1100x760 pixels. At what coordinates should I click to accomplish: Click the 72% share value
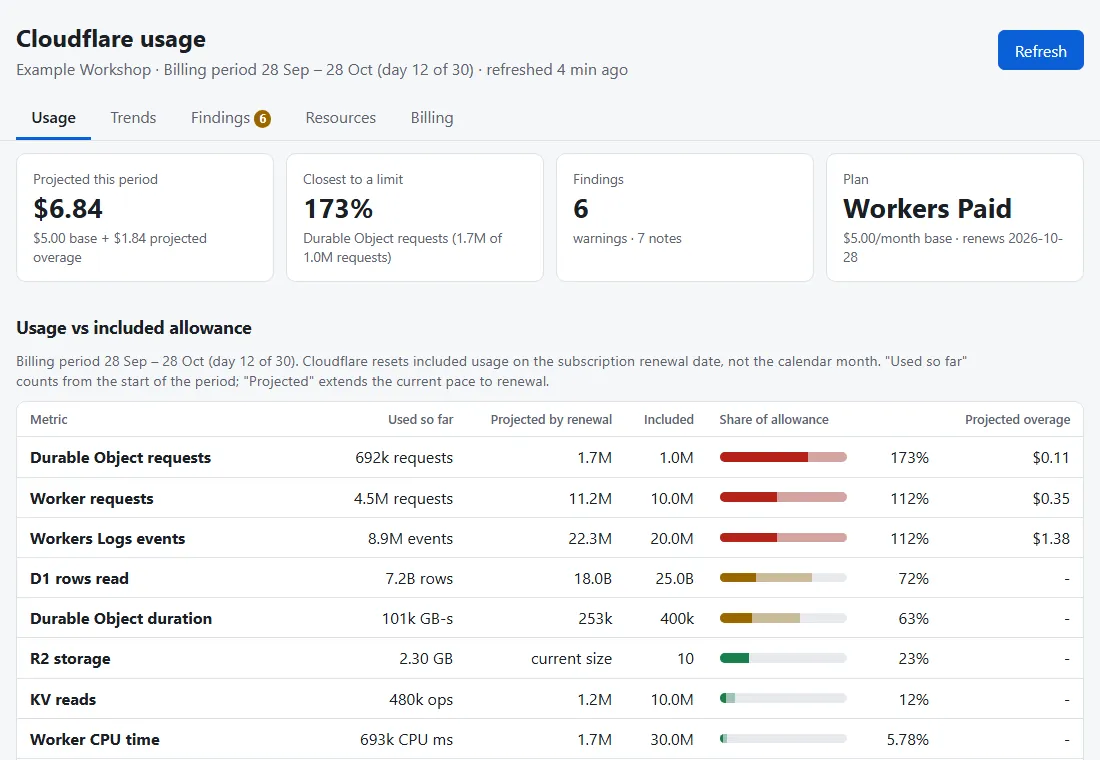coord(913,578)
